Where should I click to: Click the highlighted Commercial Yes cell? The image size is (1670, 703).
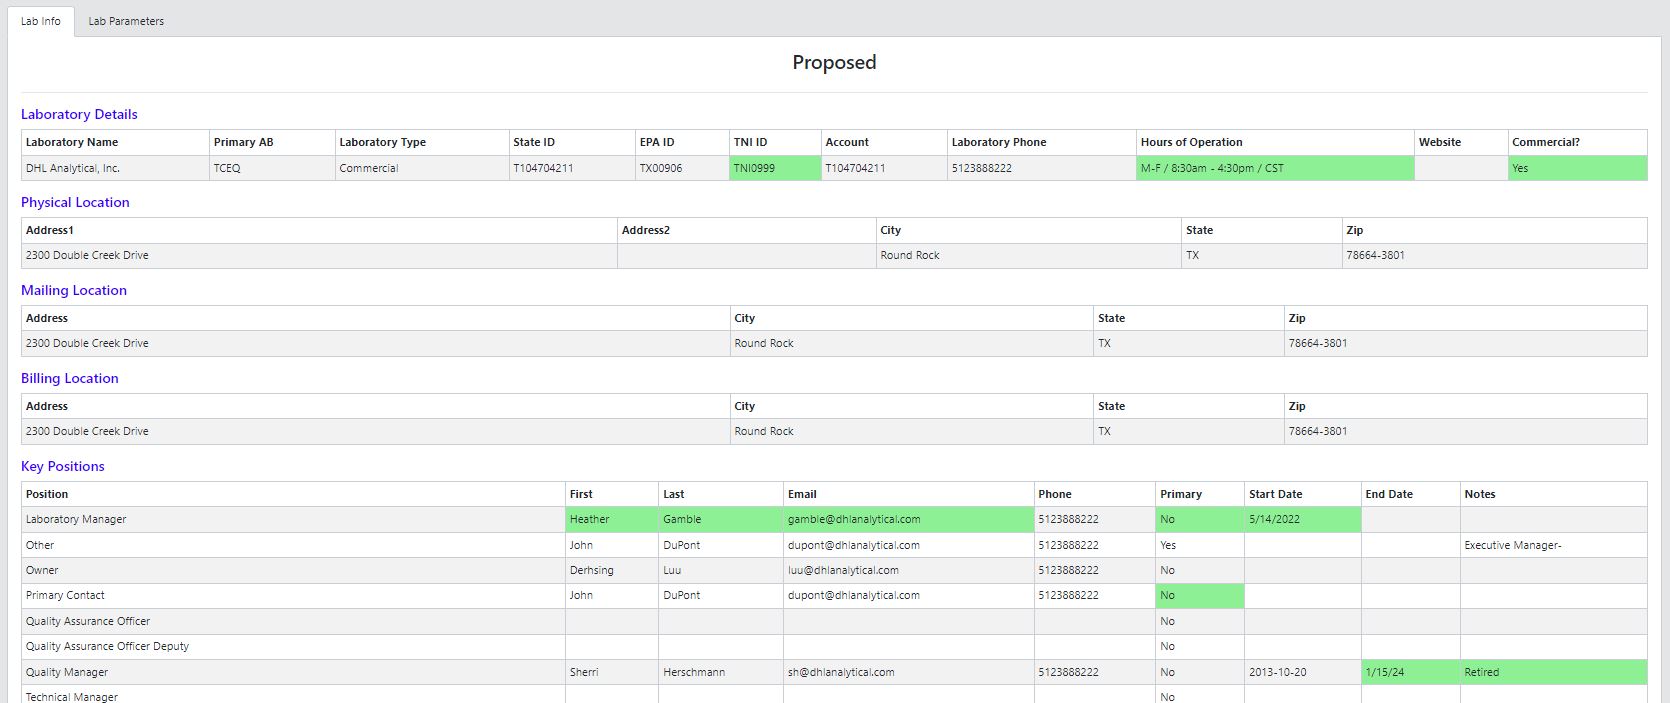[x=1577, y=168]
